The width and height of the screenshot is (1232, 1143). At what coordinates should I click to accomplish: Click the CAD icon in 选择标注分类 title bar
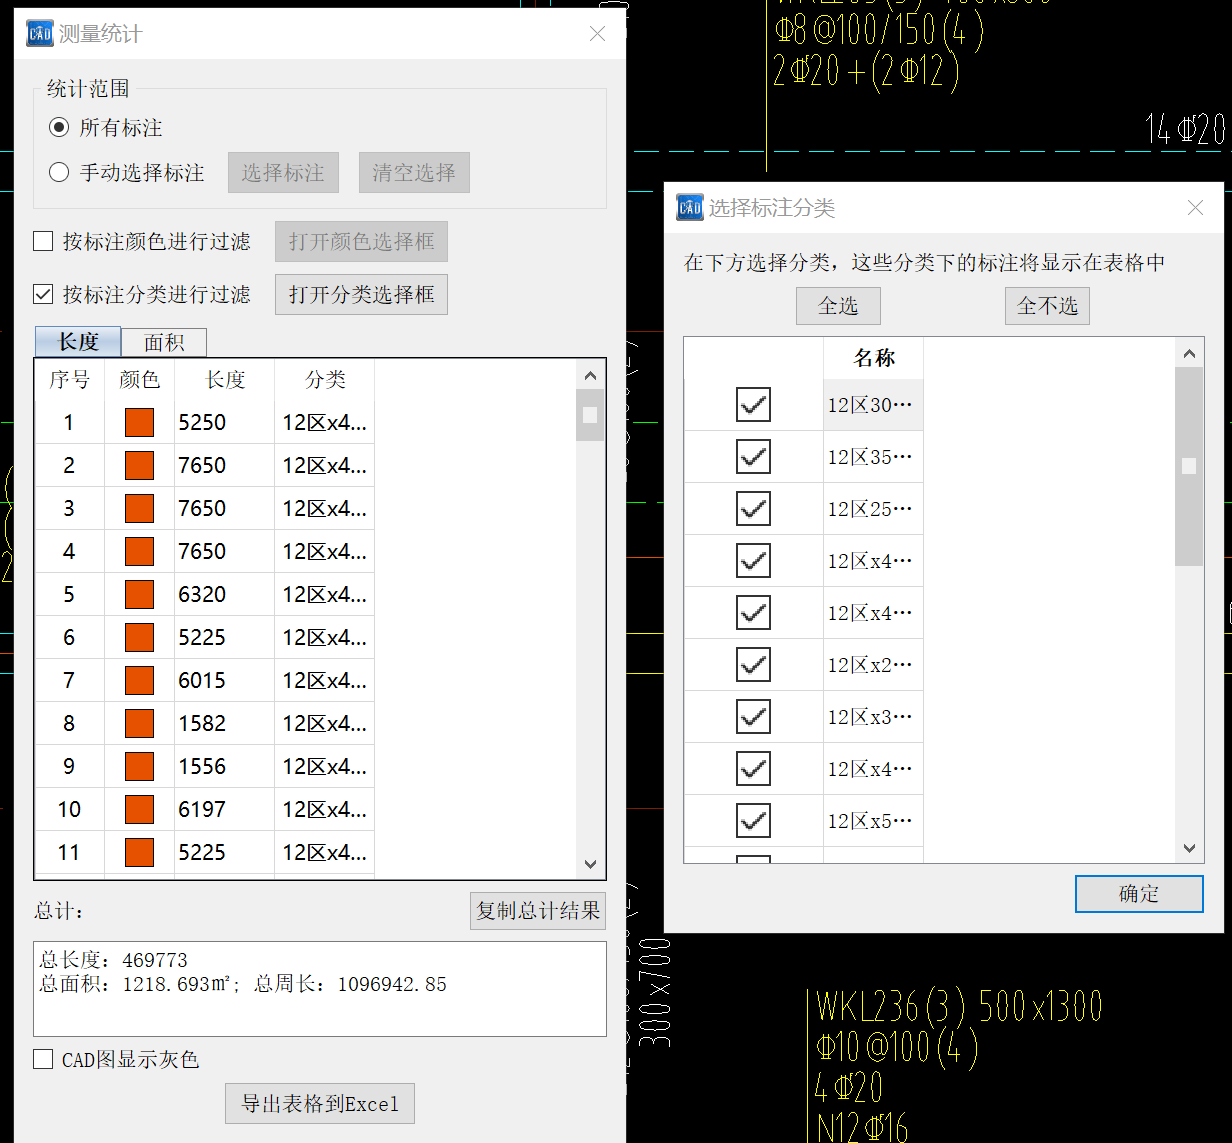(x=689, y=207)
